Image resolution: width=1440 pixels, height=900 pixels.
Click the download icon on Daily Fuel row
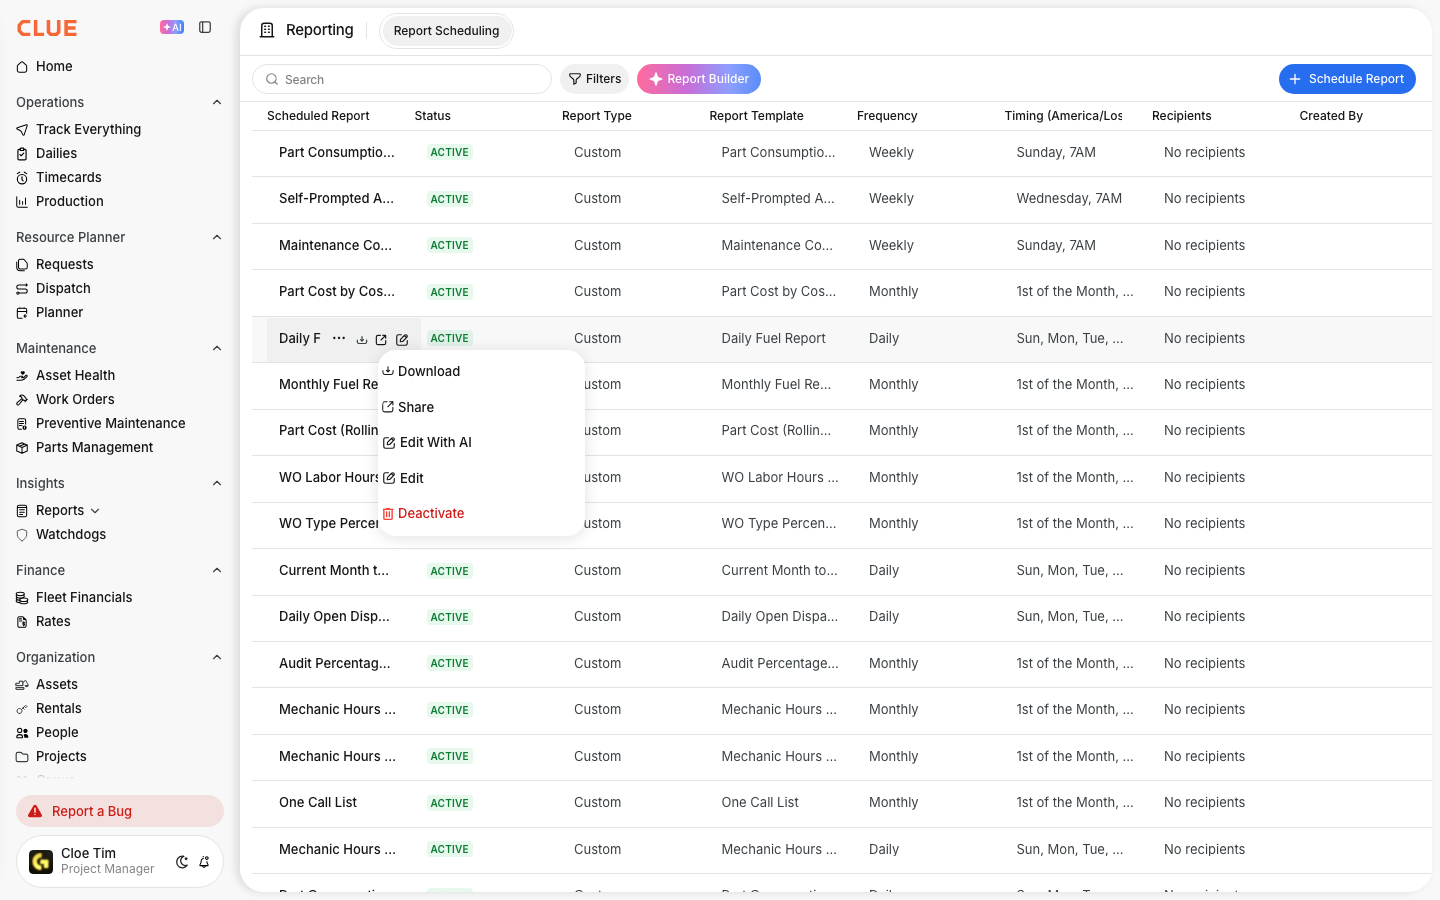[x=362, y=339]
